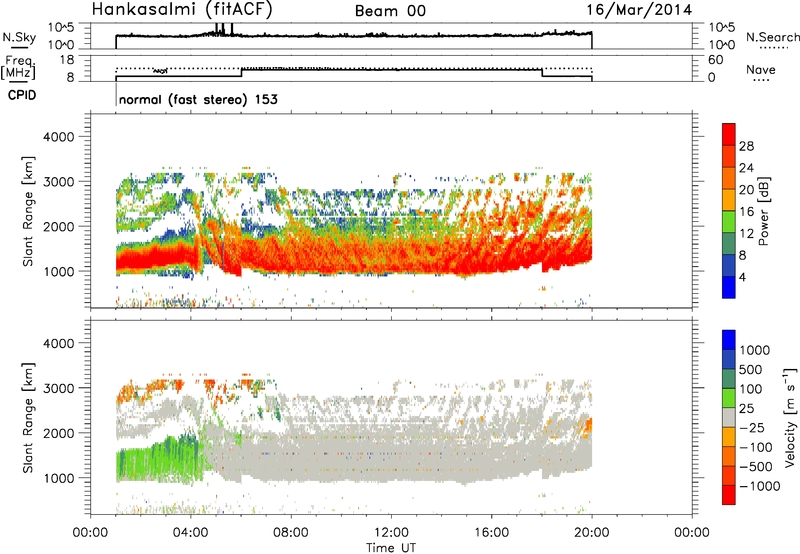Screen dimensions: 800x554
Task: Click power colorbar green segment between 12 and 16
Action: pyautogui.click(x=729, y=221)
